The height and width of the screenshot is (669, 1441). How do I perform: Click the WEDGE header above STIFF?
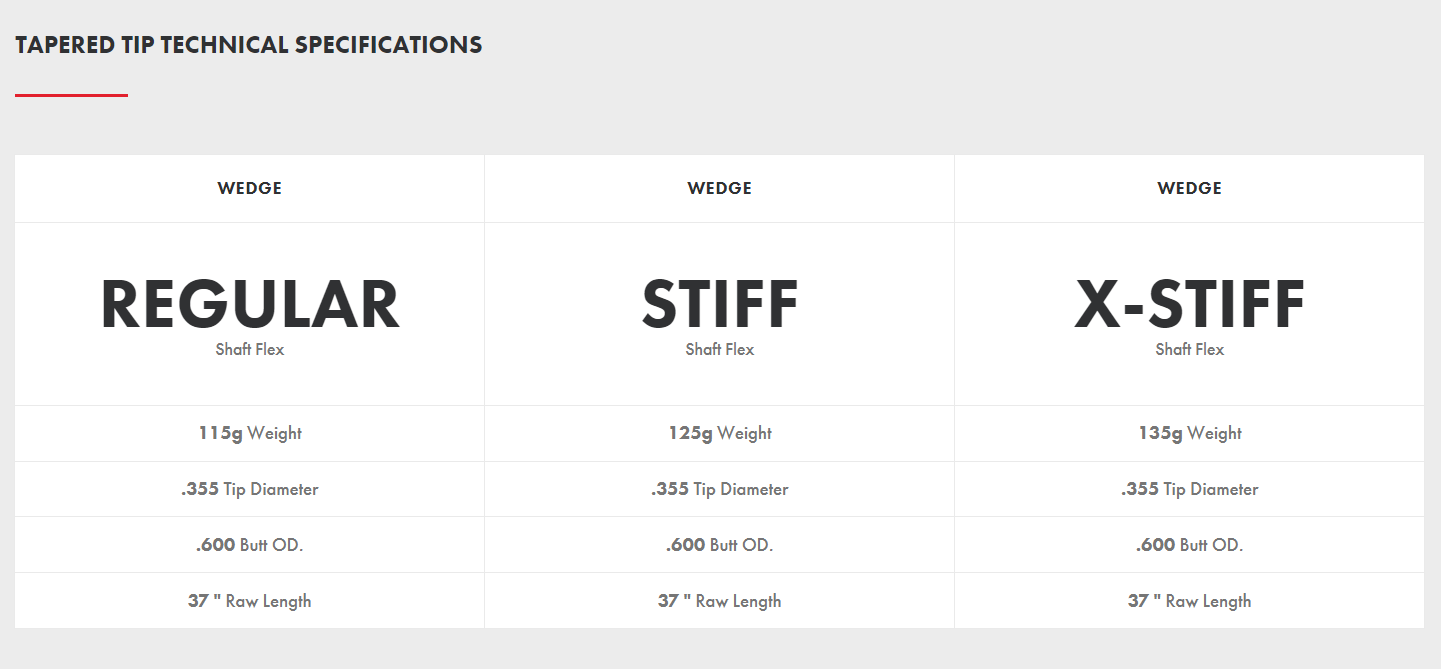[x=720, y=188]
